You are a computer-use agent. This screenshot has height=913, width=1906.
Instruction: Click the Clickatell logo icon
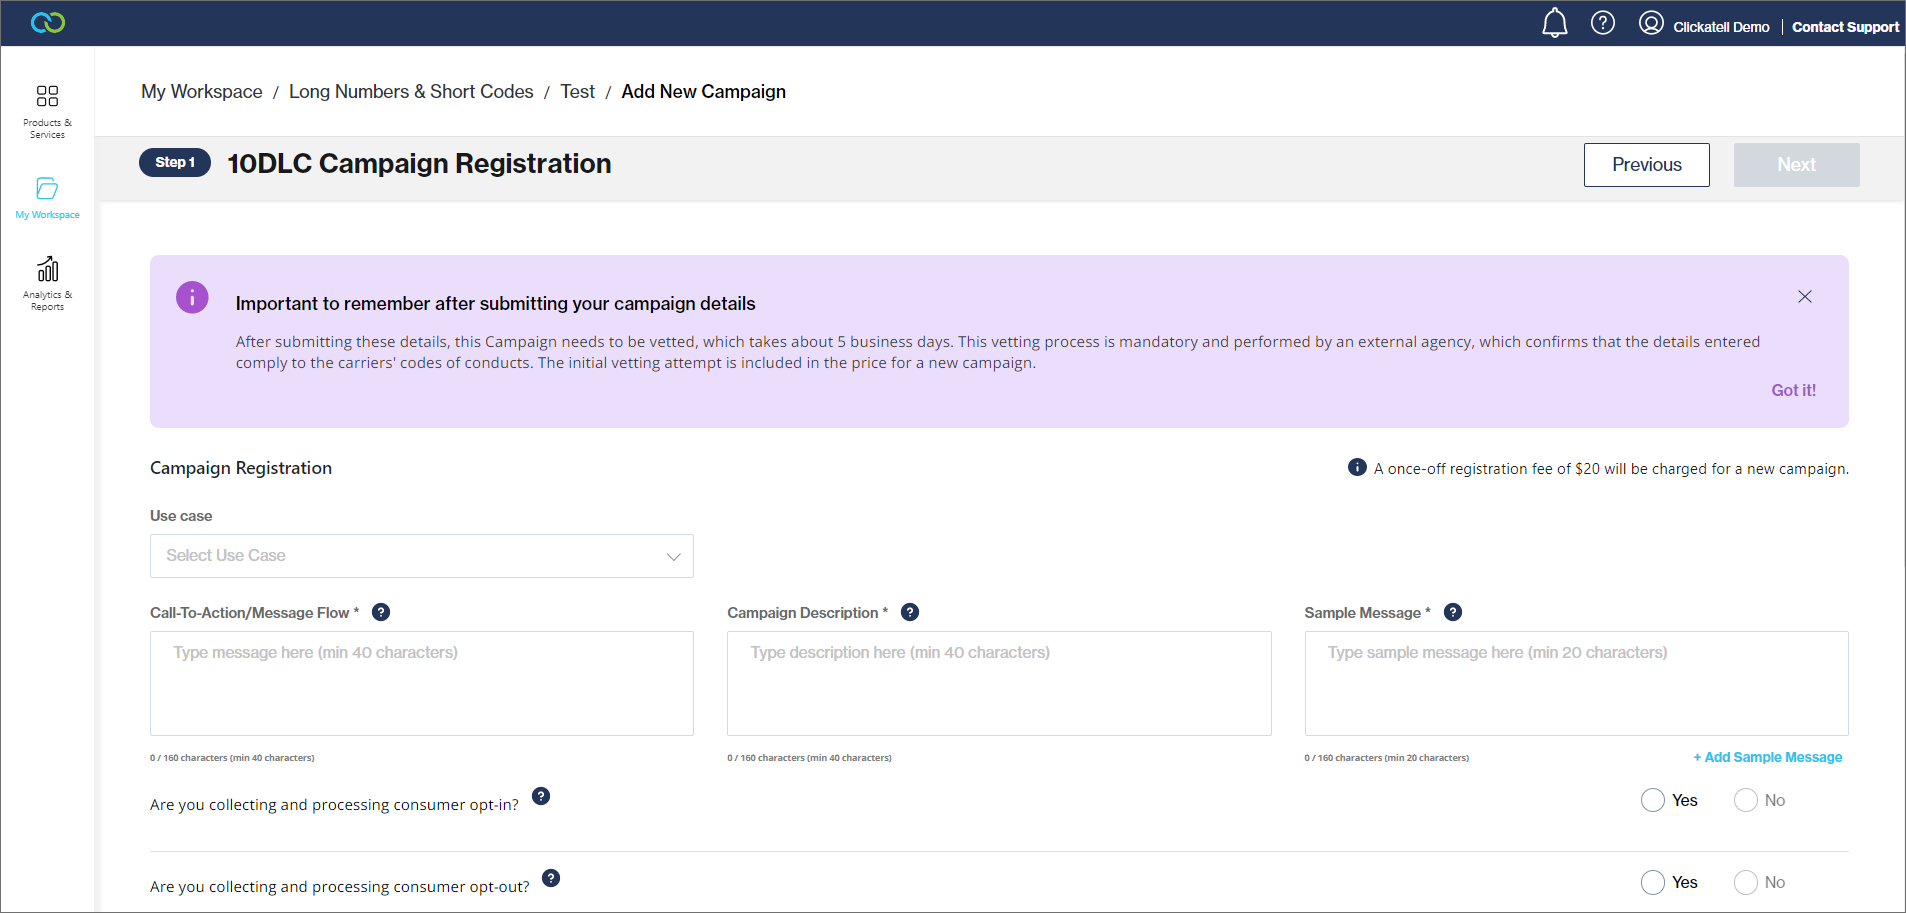(48, 23)
